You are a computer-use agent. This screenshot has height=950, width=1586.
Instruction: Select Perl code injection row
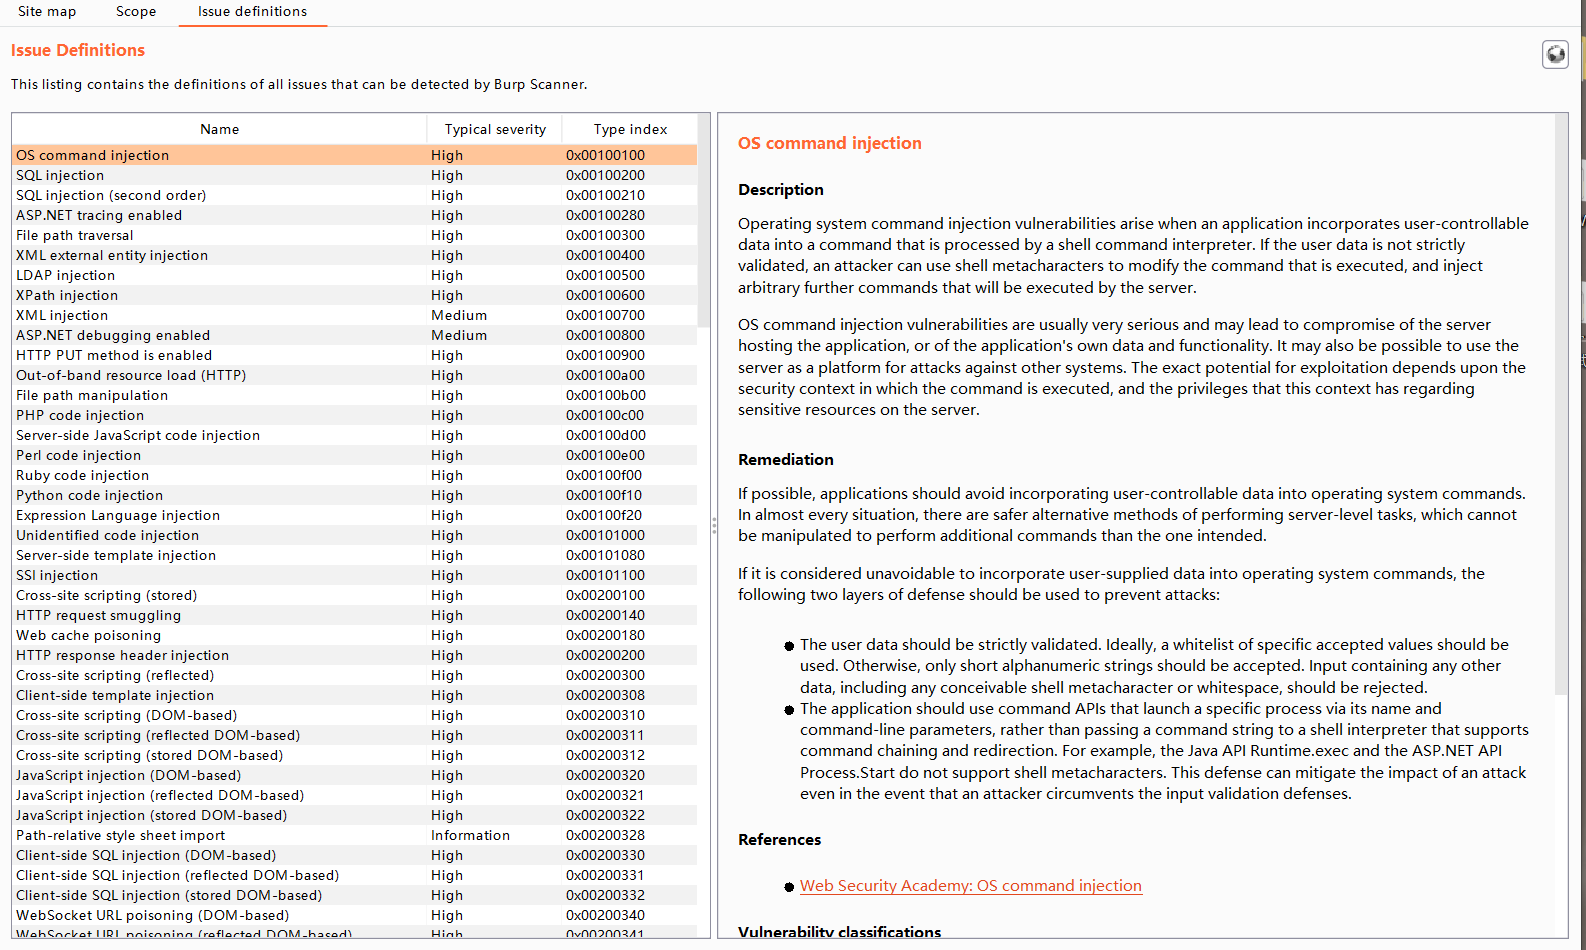tap(354, 455)
